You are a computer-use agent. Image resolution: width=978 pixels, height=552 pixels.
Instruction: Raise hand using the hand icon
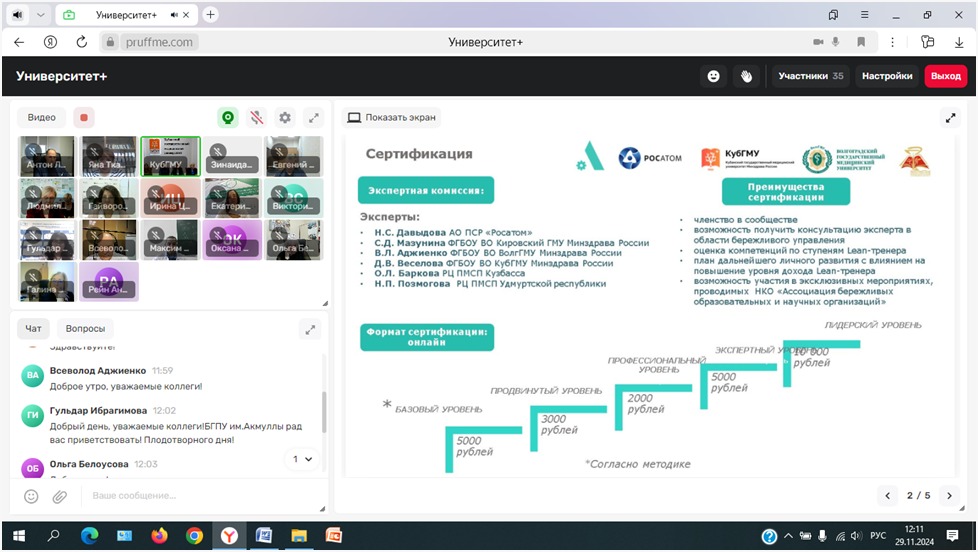pyautogui.click(x=746, y=76)
